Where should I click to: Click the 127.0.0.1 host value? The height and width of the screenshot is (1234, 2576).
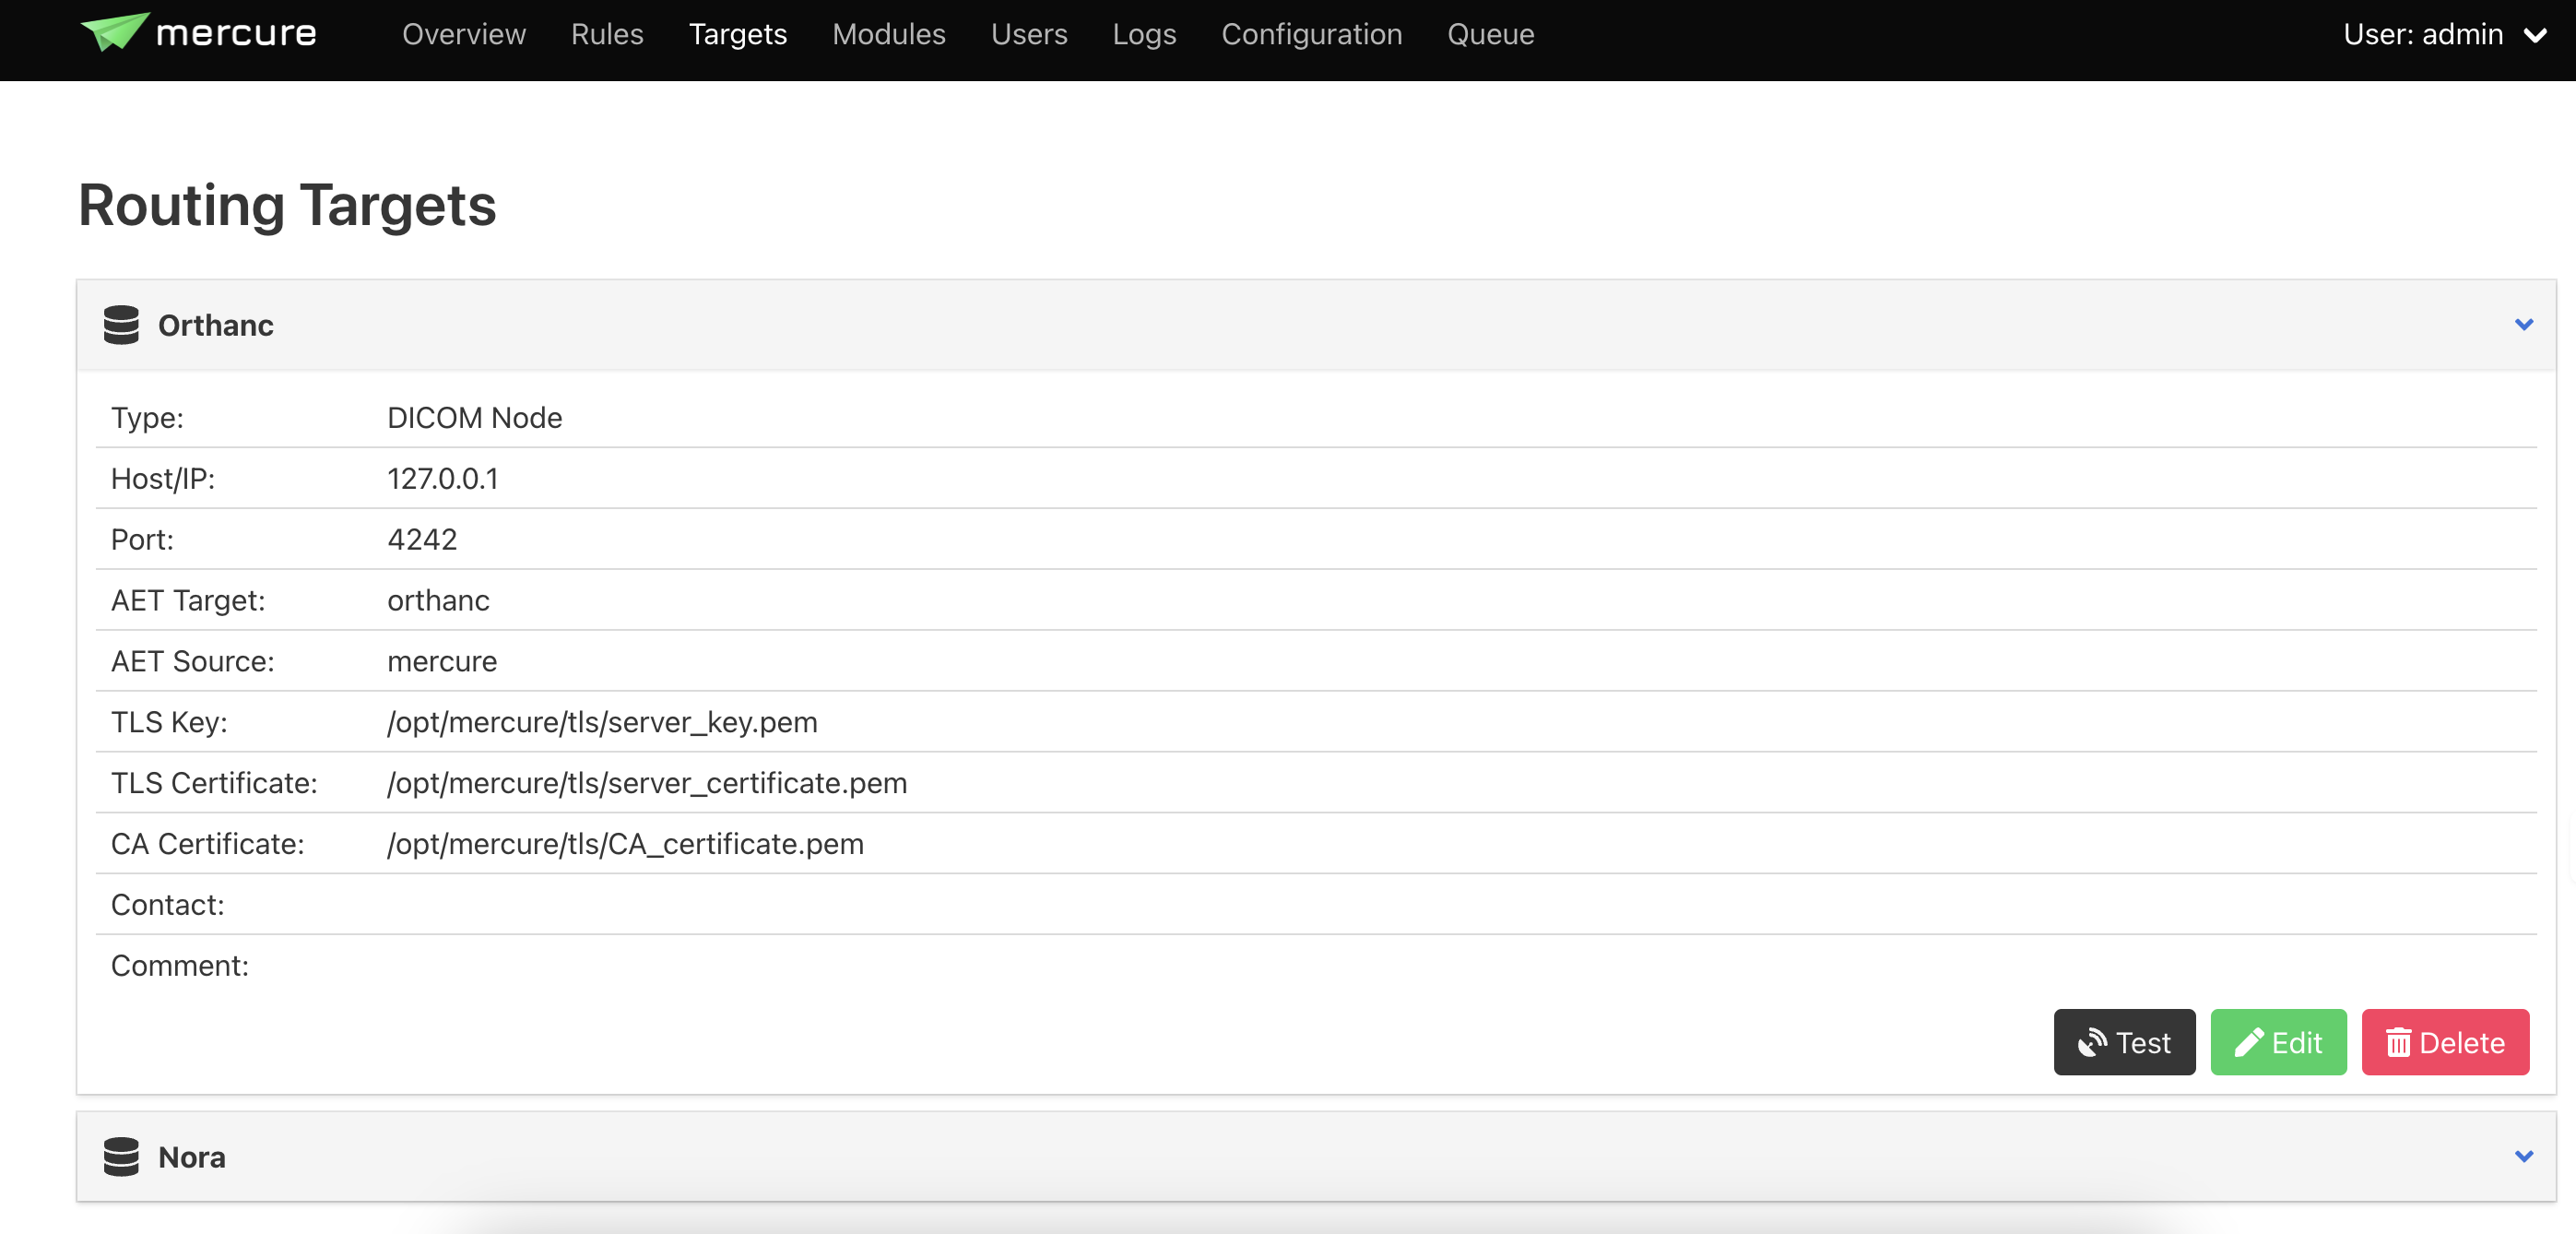(443, 478)
